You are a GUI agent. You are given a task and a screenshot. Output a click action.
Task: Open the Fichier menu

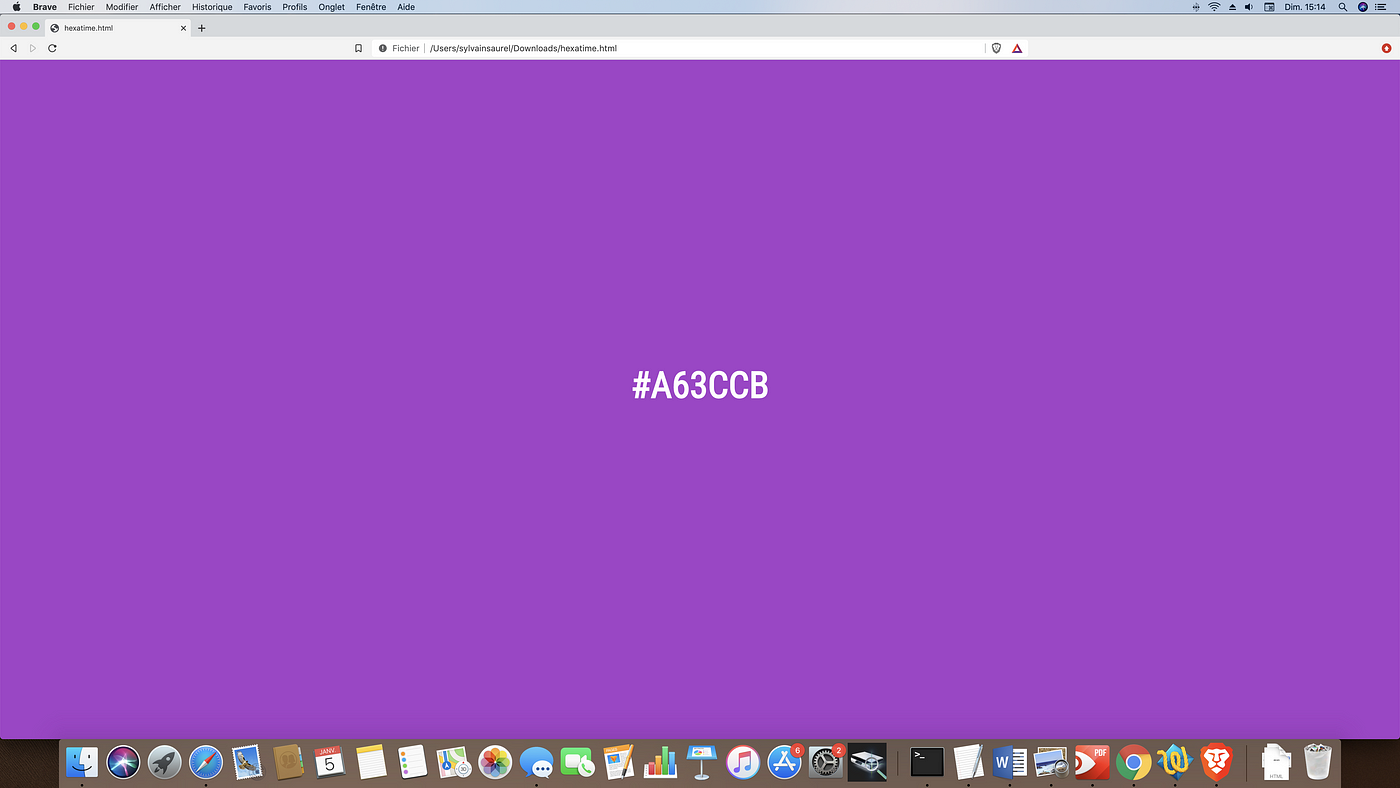click(x=81, y=7)
